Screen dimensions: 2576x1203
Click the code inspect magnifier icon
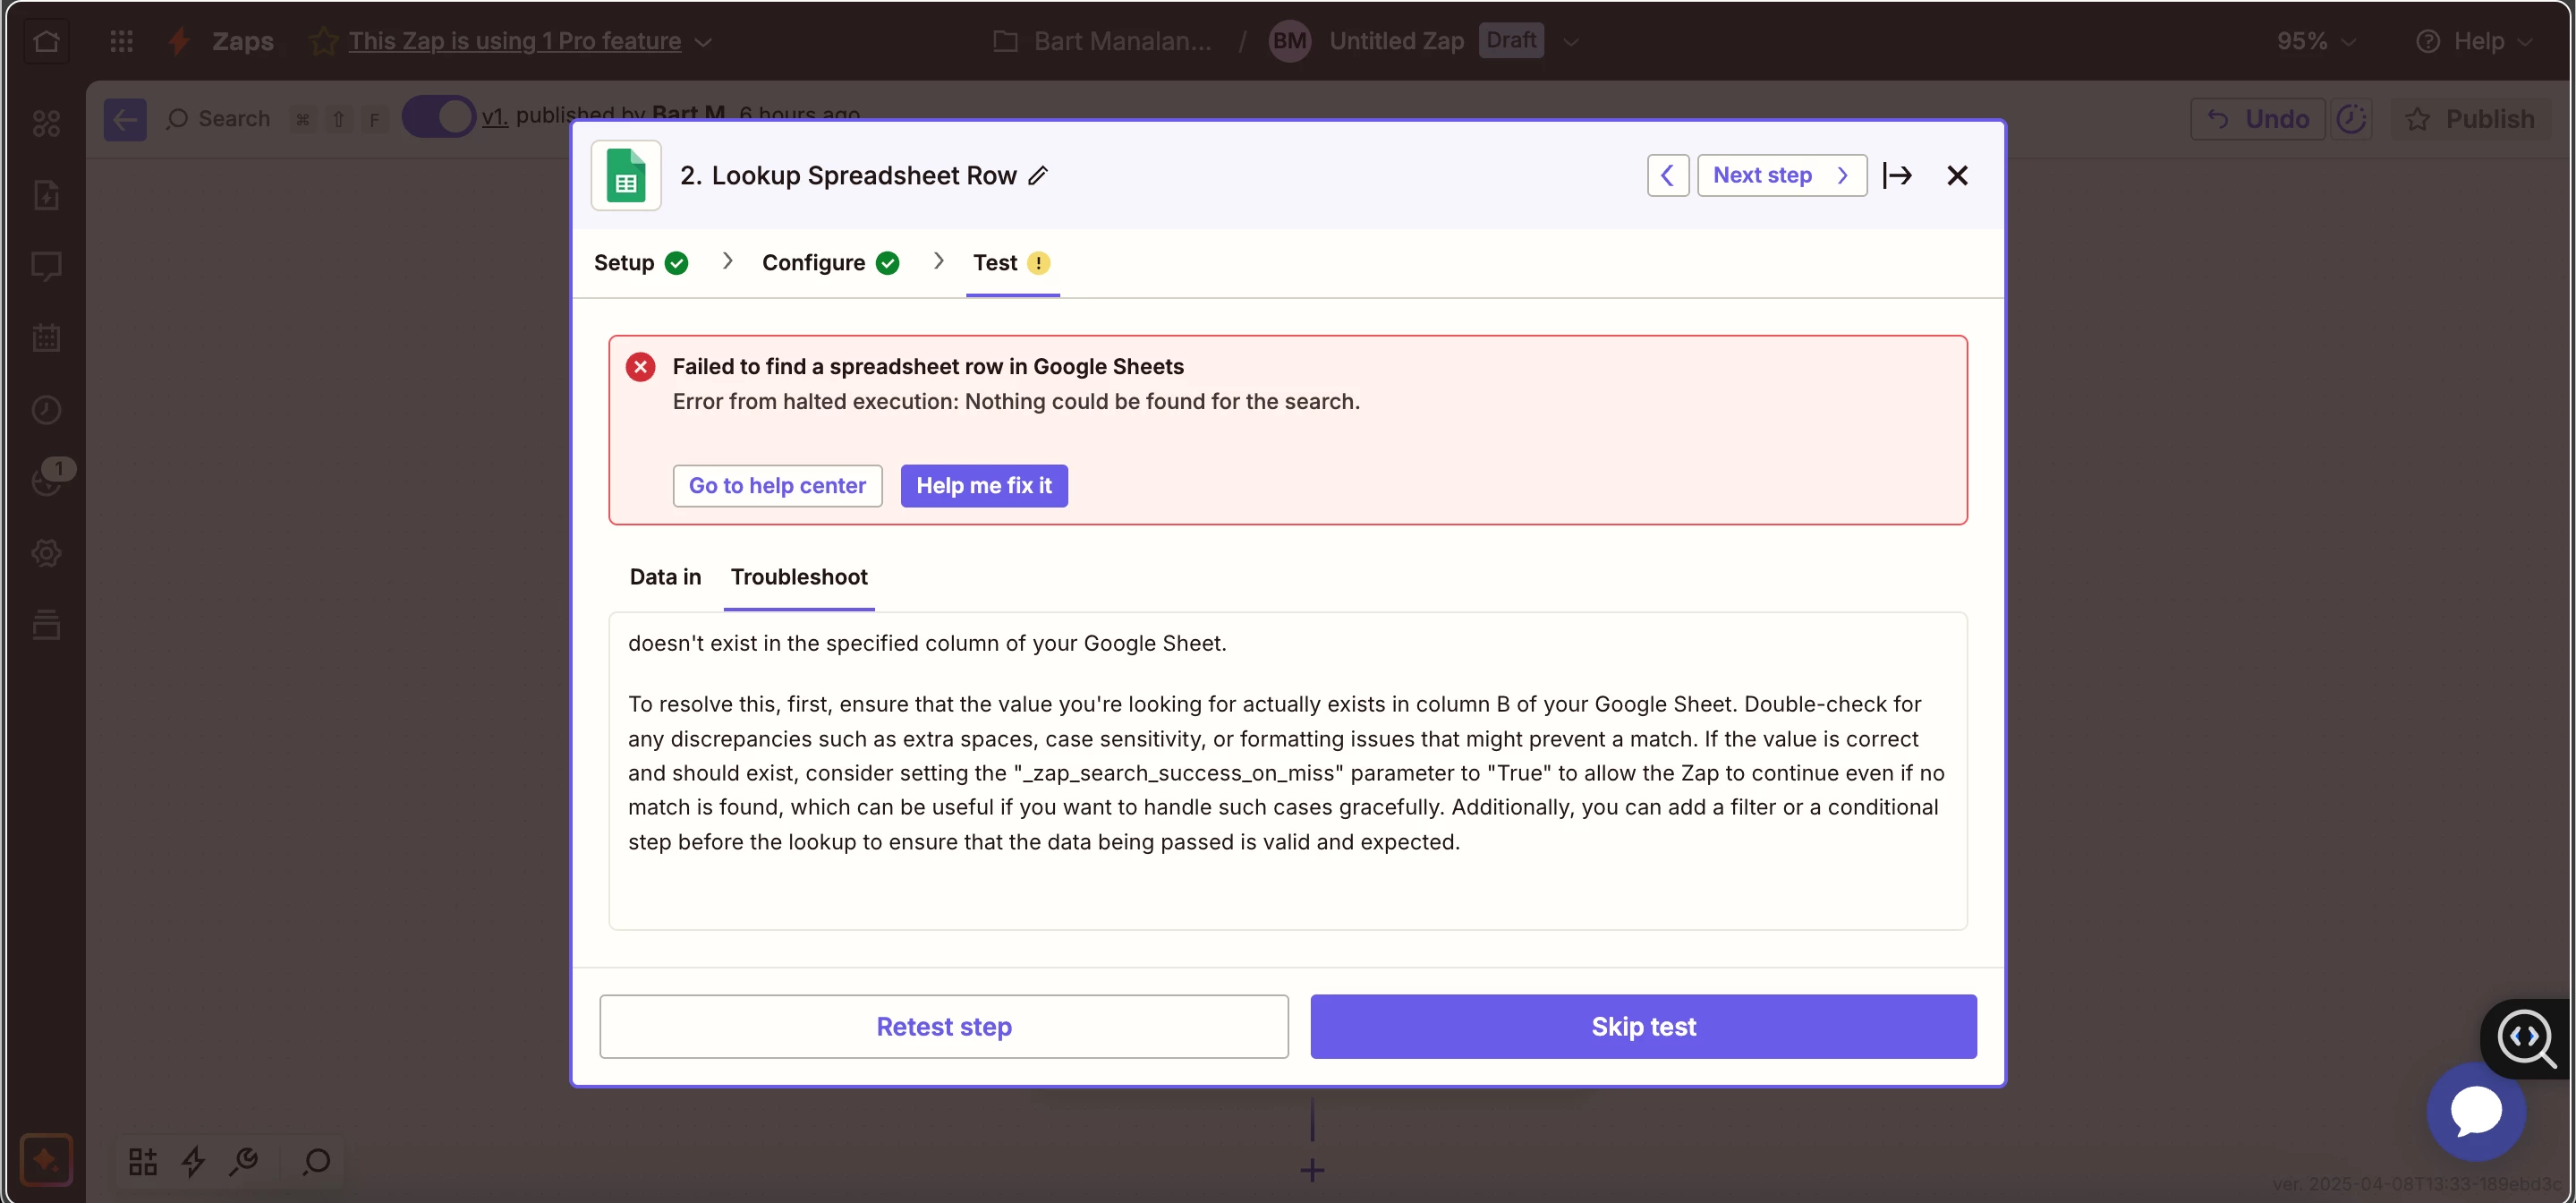2527,1039
